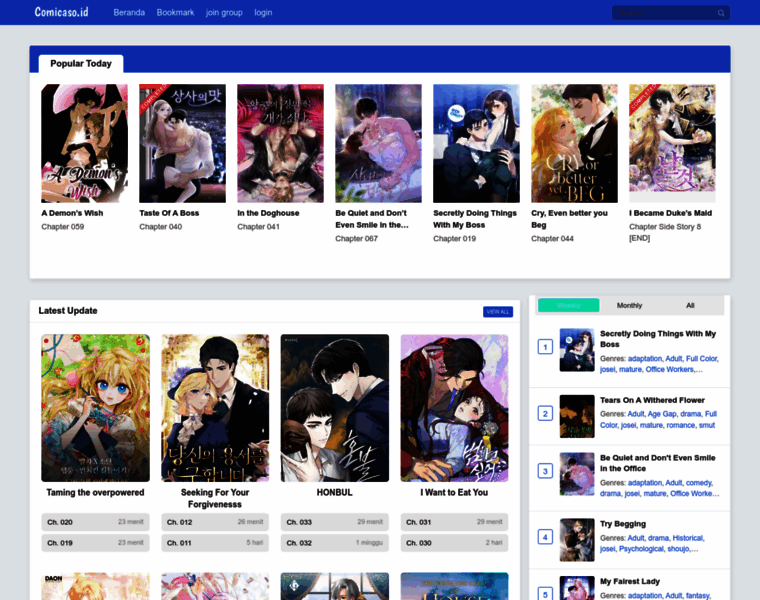
Task: Open I Want to Eat You cover
Action: point(454,408)
